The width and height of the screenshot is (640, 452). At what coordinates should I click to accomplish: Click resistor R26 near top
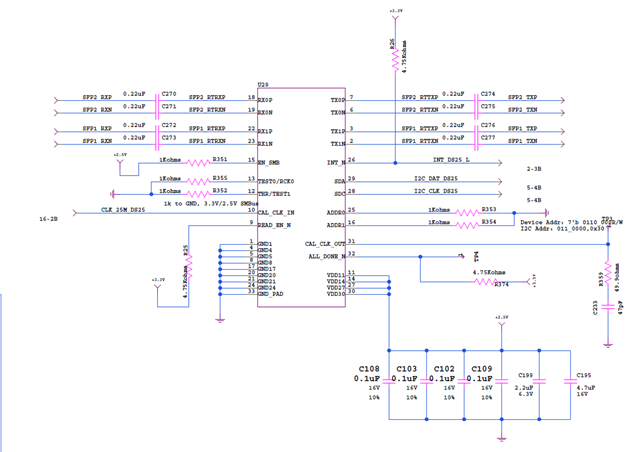pos(395,60)
